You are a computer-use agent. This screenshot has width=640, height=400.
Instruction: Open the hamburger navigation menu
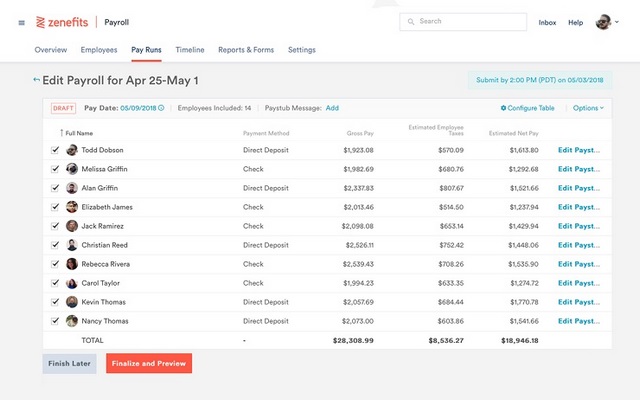pyautogui.click(x=22, y=22)
